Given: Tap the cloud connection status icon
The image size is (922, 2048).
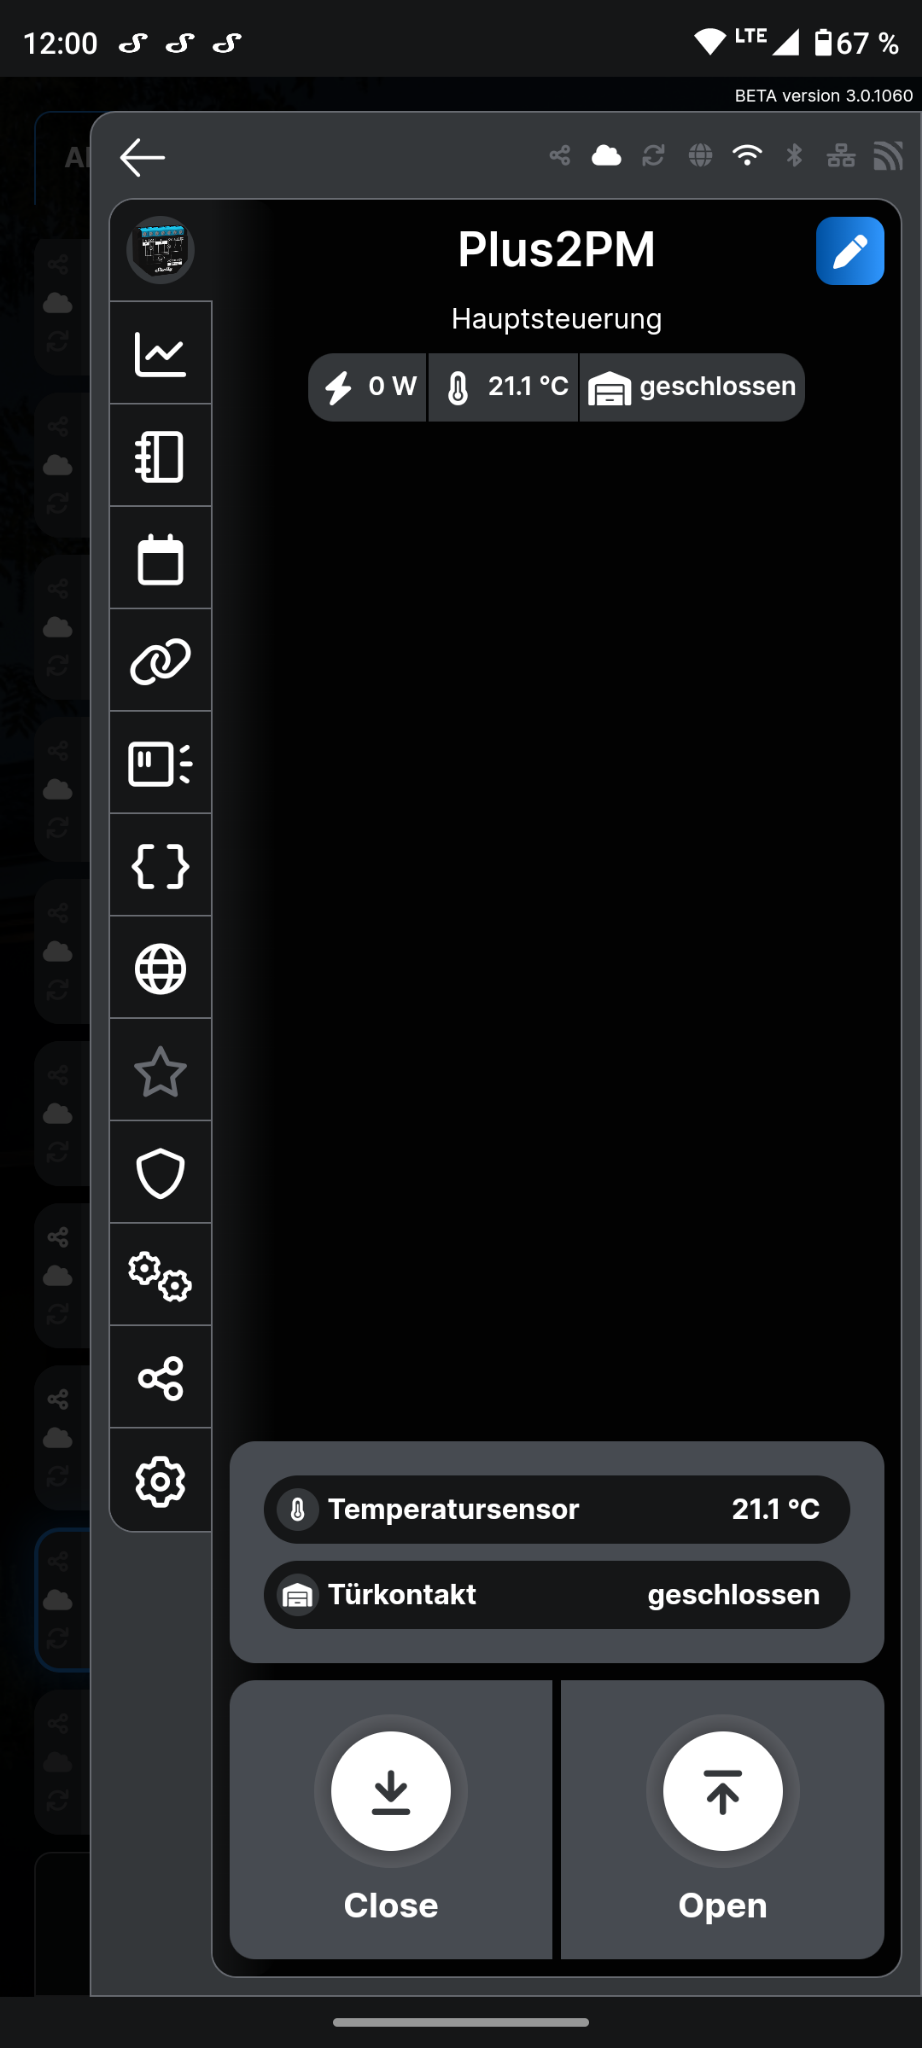Looking at the screenshot, I should 606,156.
